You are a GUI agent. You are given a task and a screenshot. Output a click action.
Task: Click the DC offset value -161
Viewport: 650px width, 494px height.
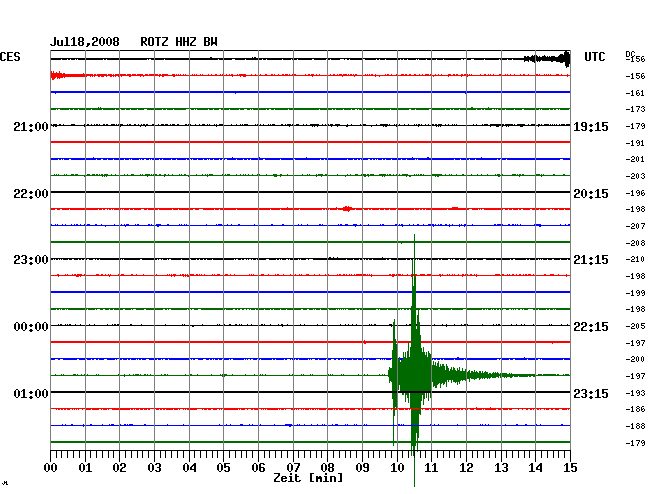(x=635, y=93)
